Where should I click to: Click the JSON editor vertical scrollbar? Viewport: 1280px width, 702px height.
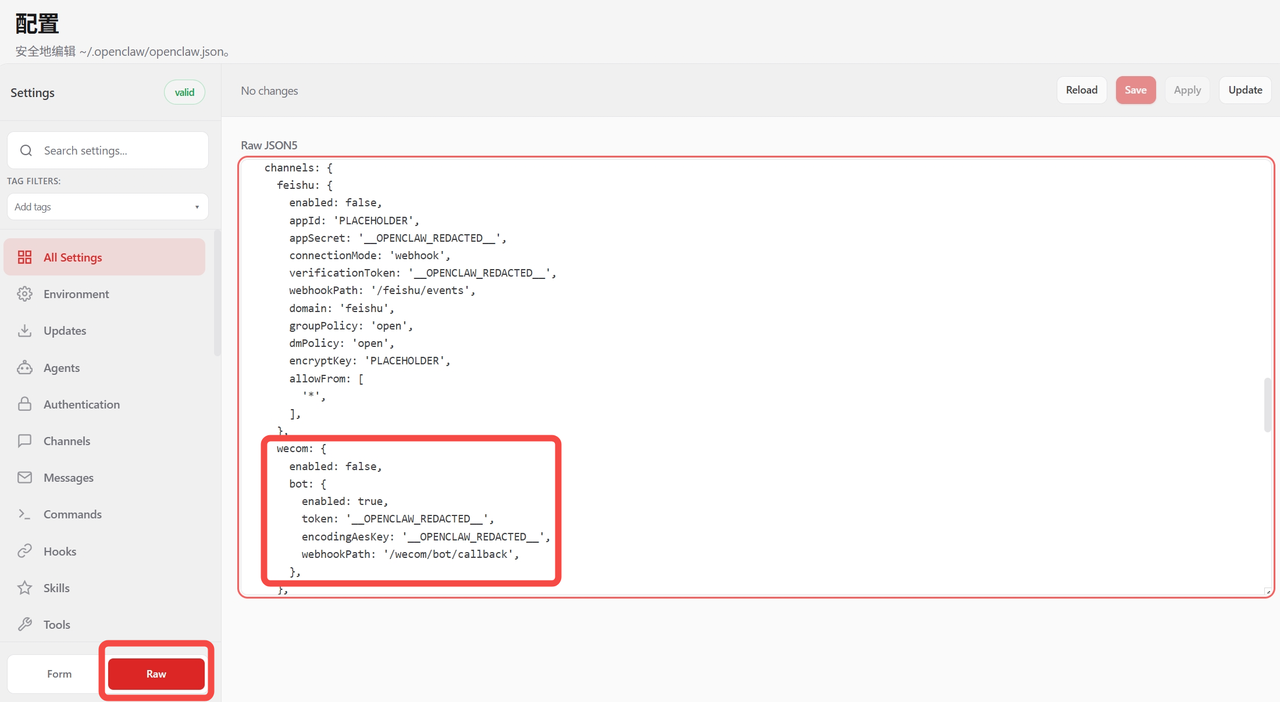1268,405
